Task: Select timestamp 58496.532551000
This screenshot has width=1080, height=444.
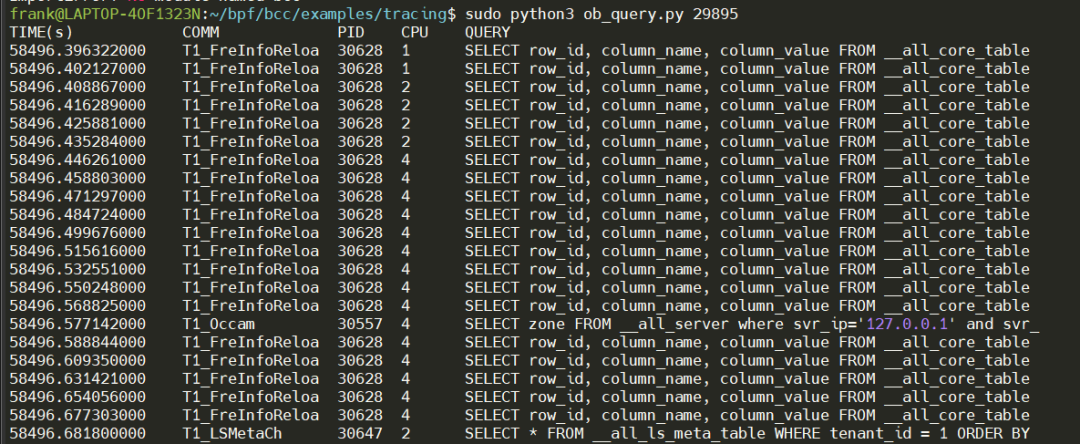Action: 78,269
